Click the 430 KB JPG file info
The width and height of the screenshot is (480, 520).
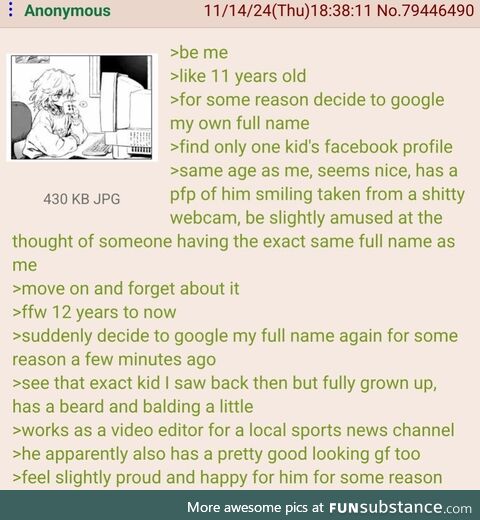82,199
